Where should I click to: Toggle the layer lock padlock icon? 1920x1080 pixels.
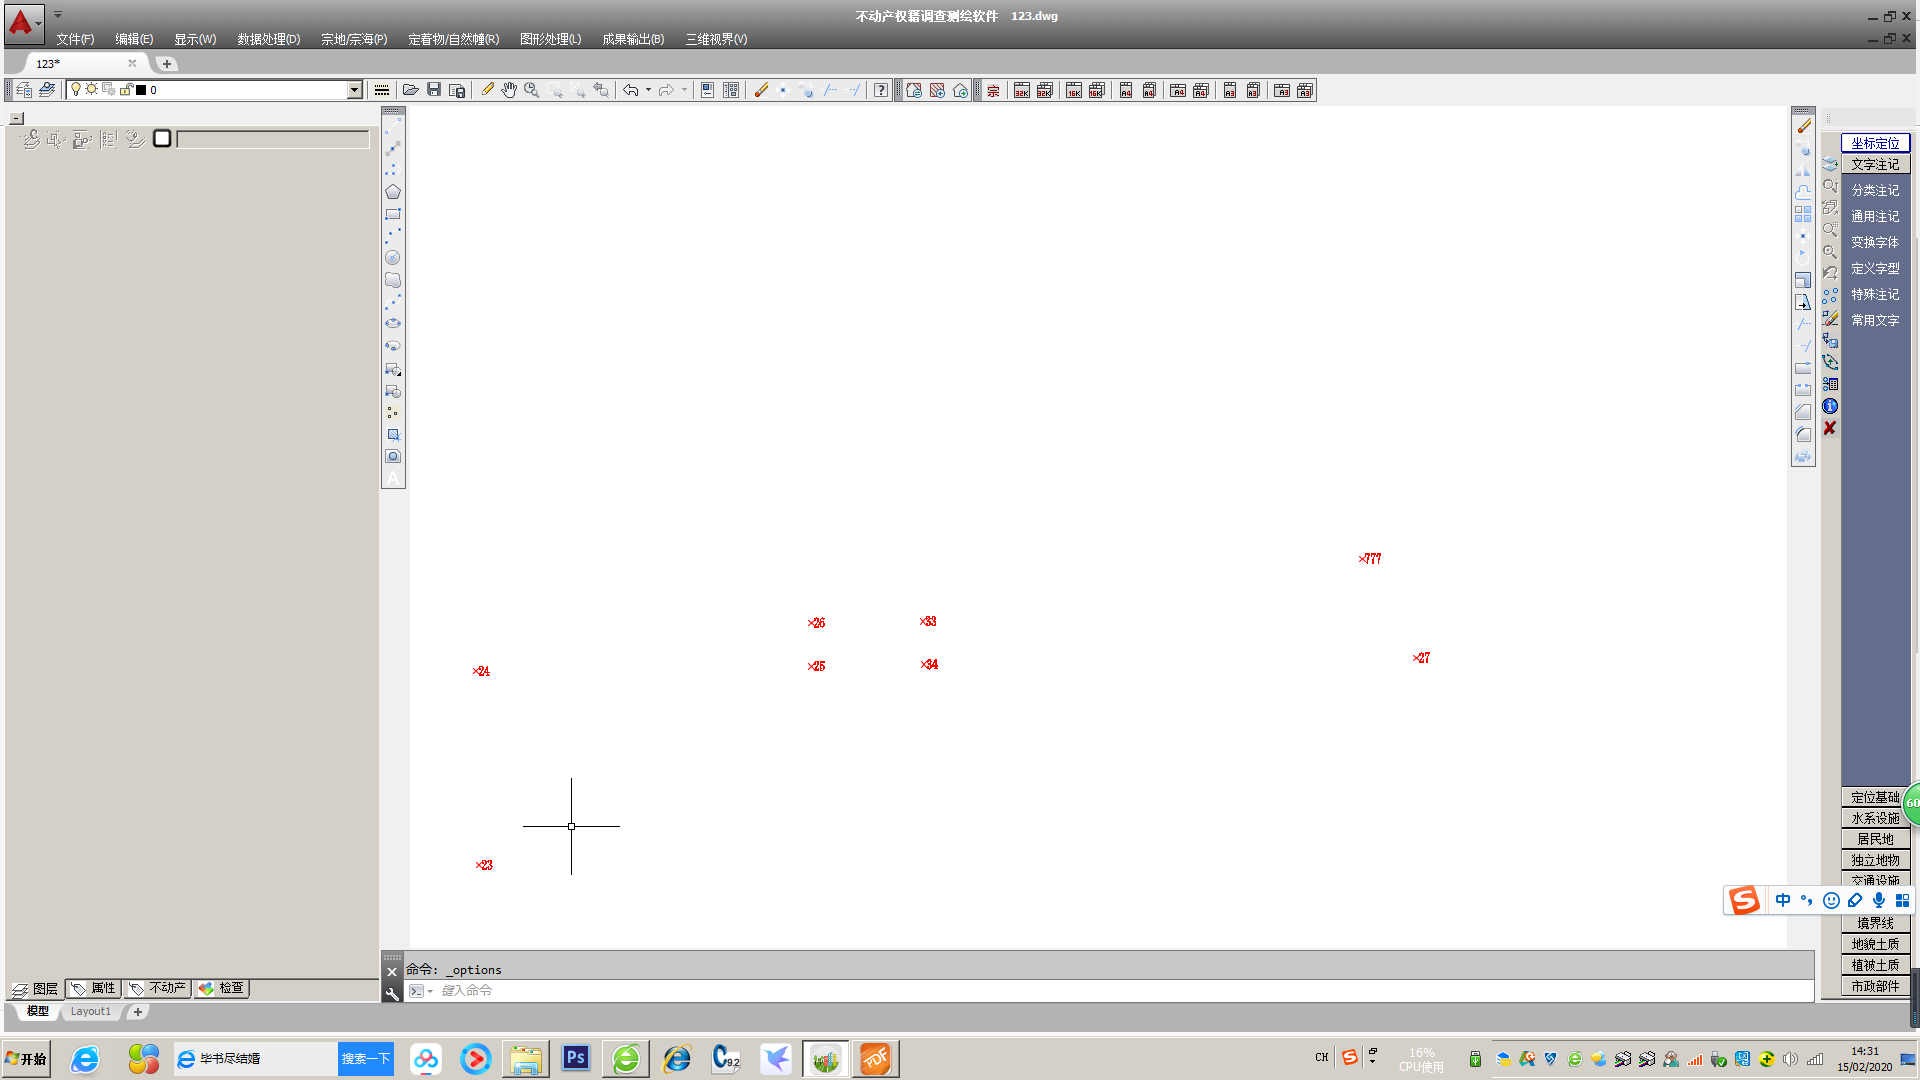[x=125, y=90]
